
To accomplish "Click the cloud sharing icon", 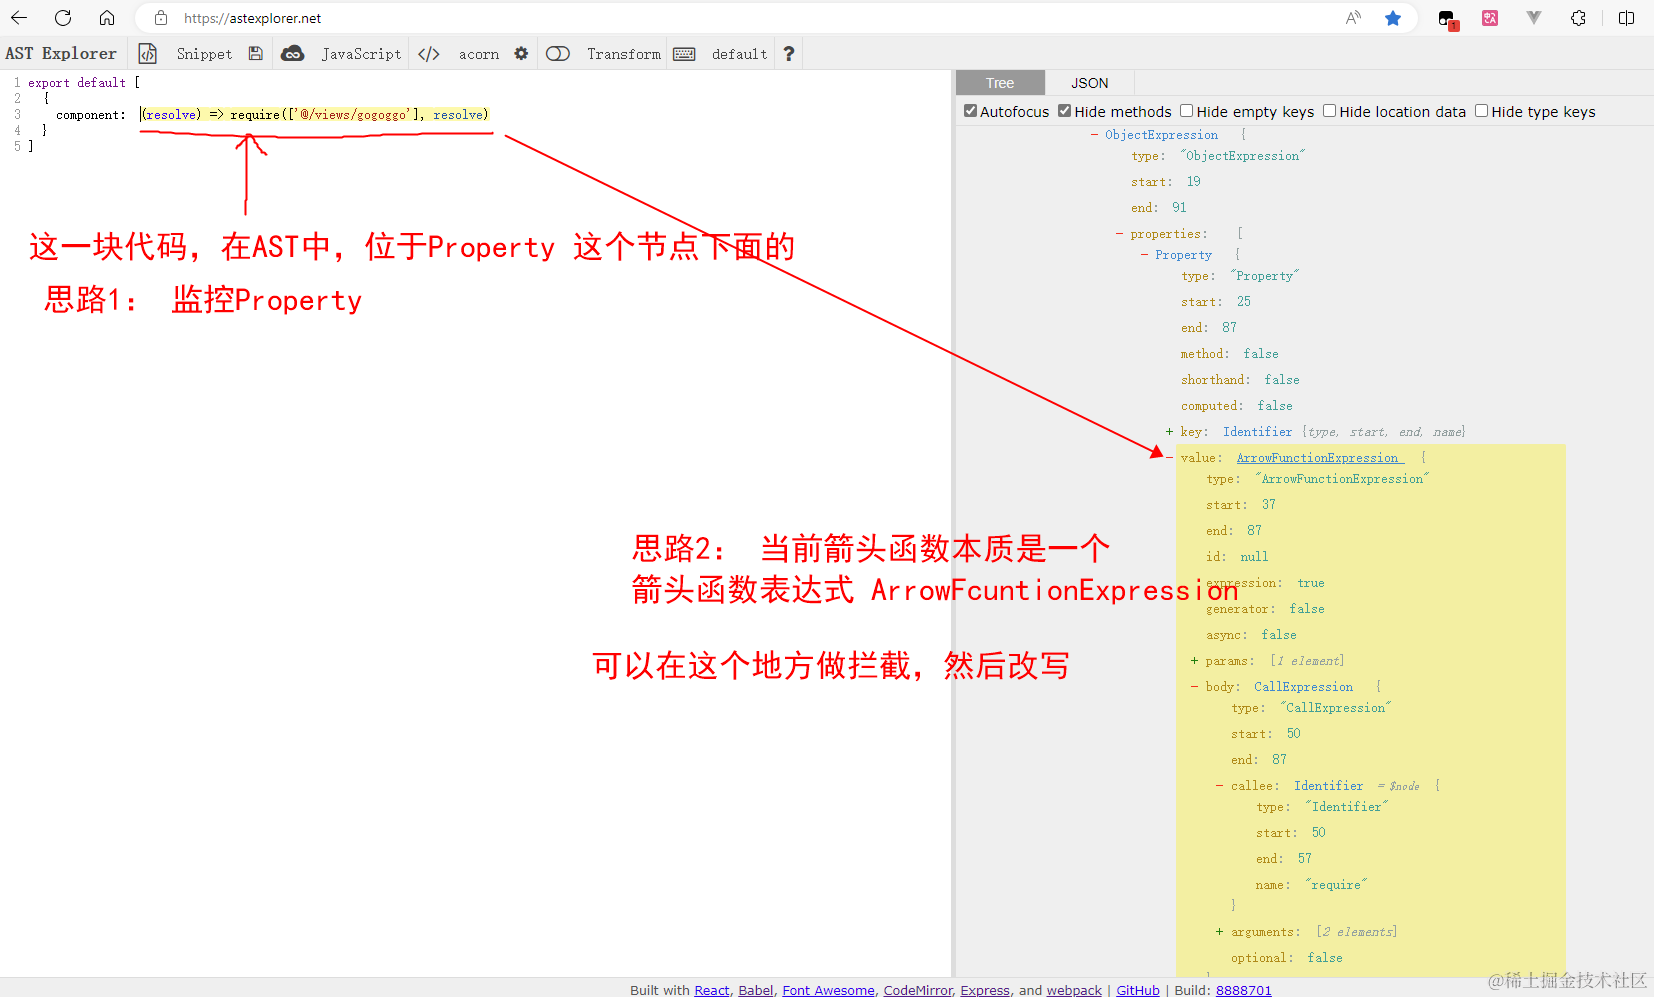I will click(293, 53).
